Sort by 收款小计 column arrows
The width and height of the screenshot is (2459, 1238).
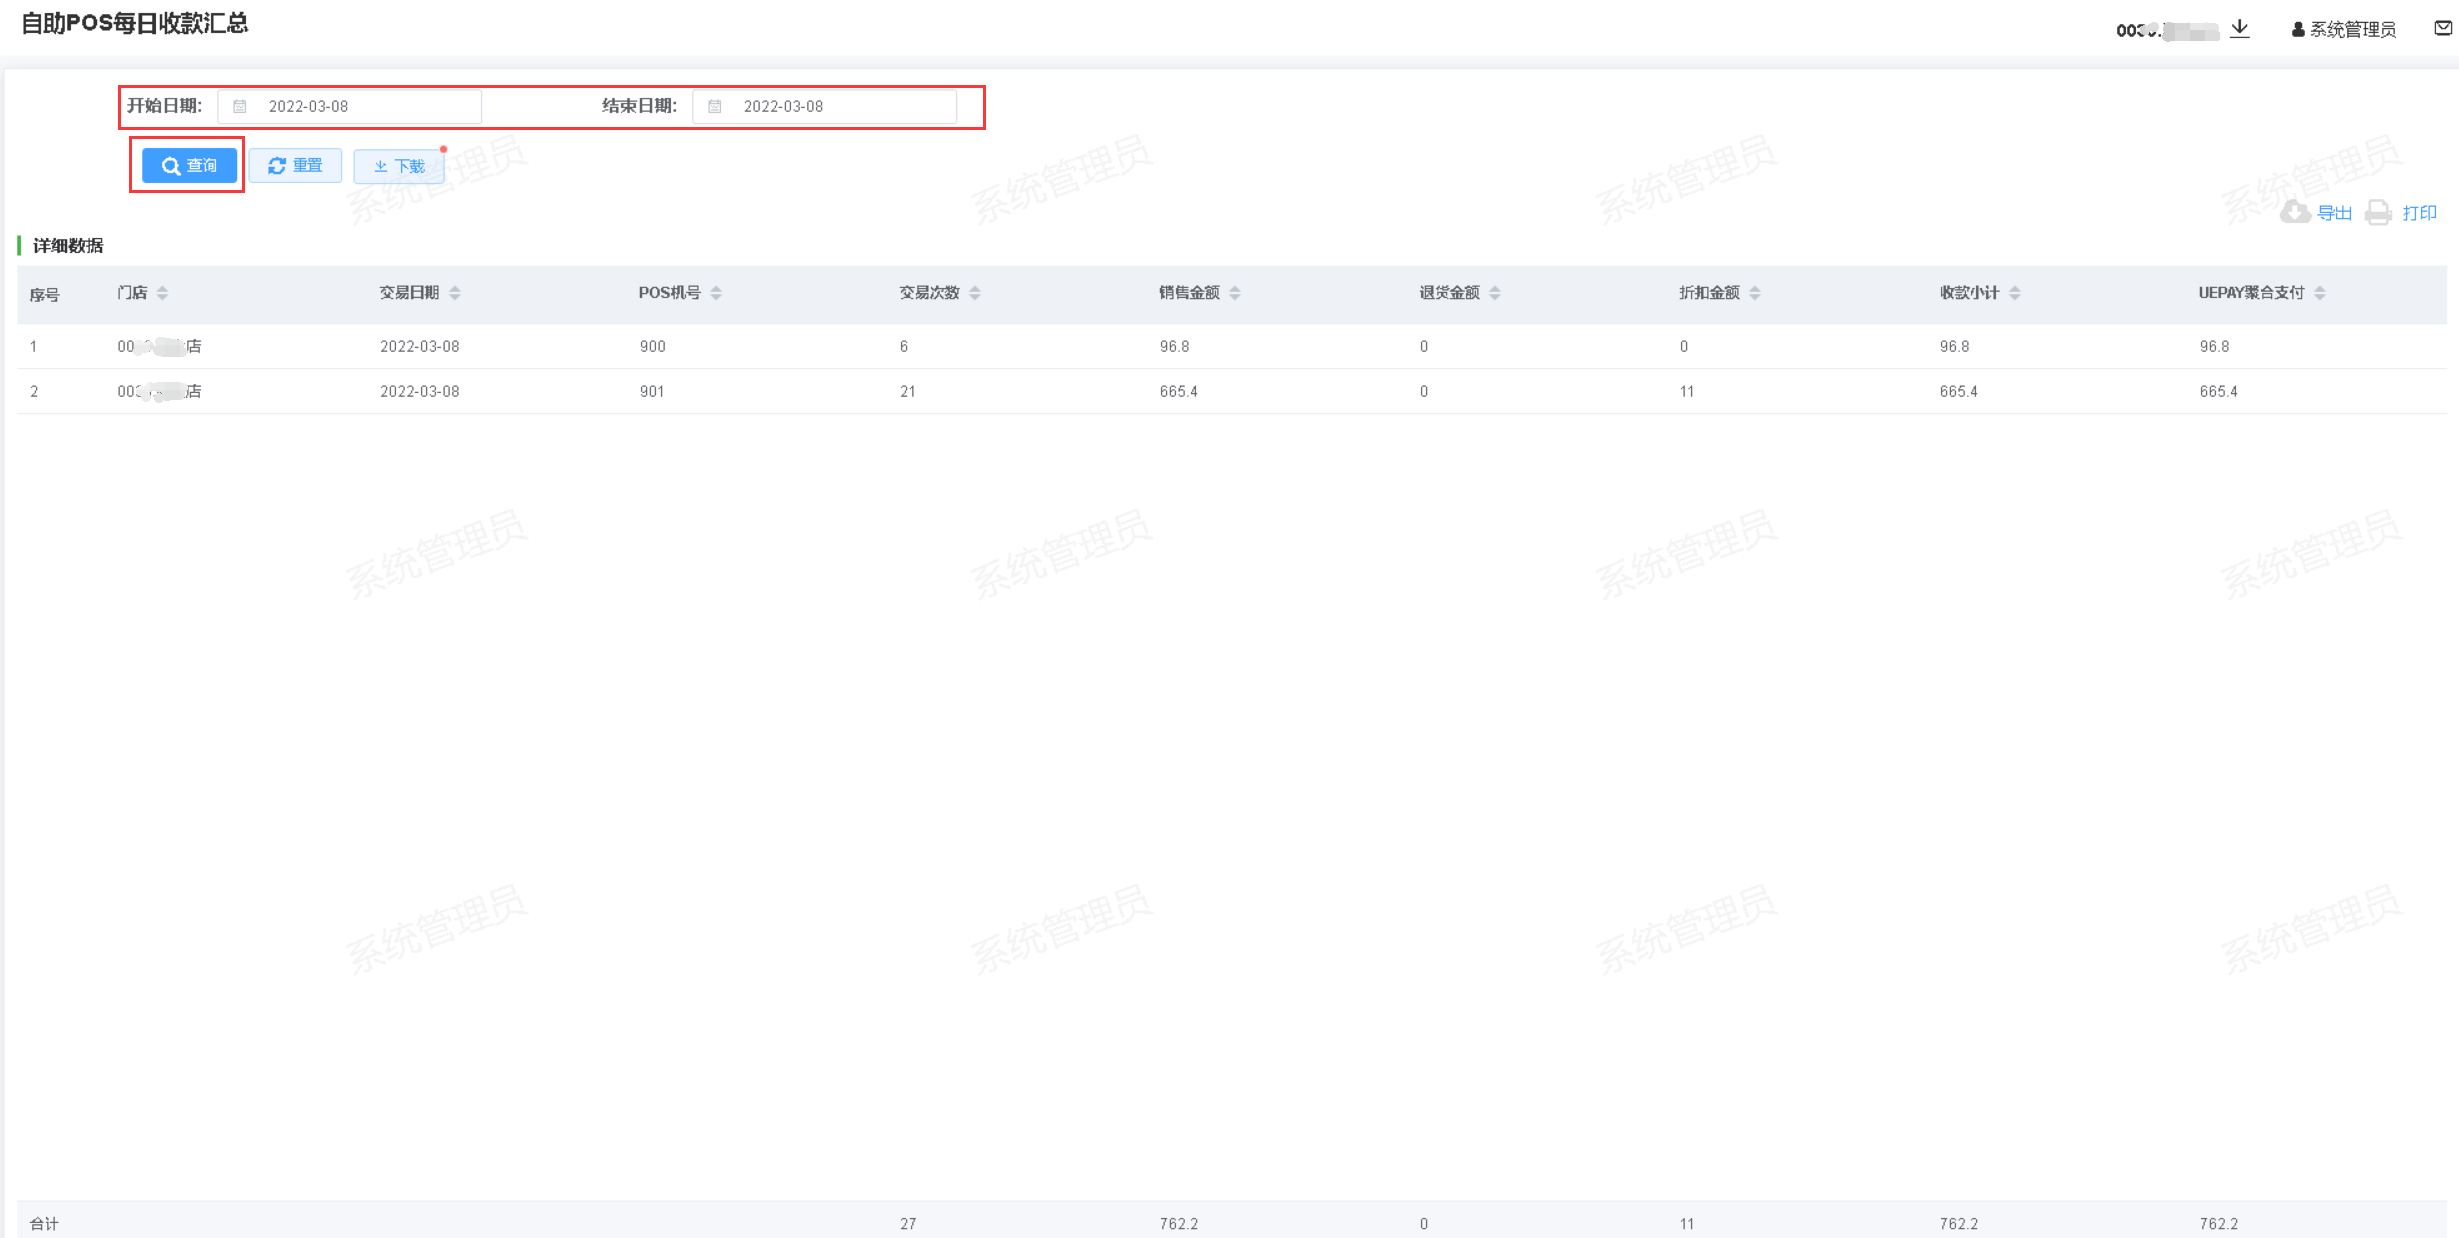point(2015,292)
